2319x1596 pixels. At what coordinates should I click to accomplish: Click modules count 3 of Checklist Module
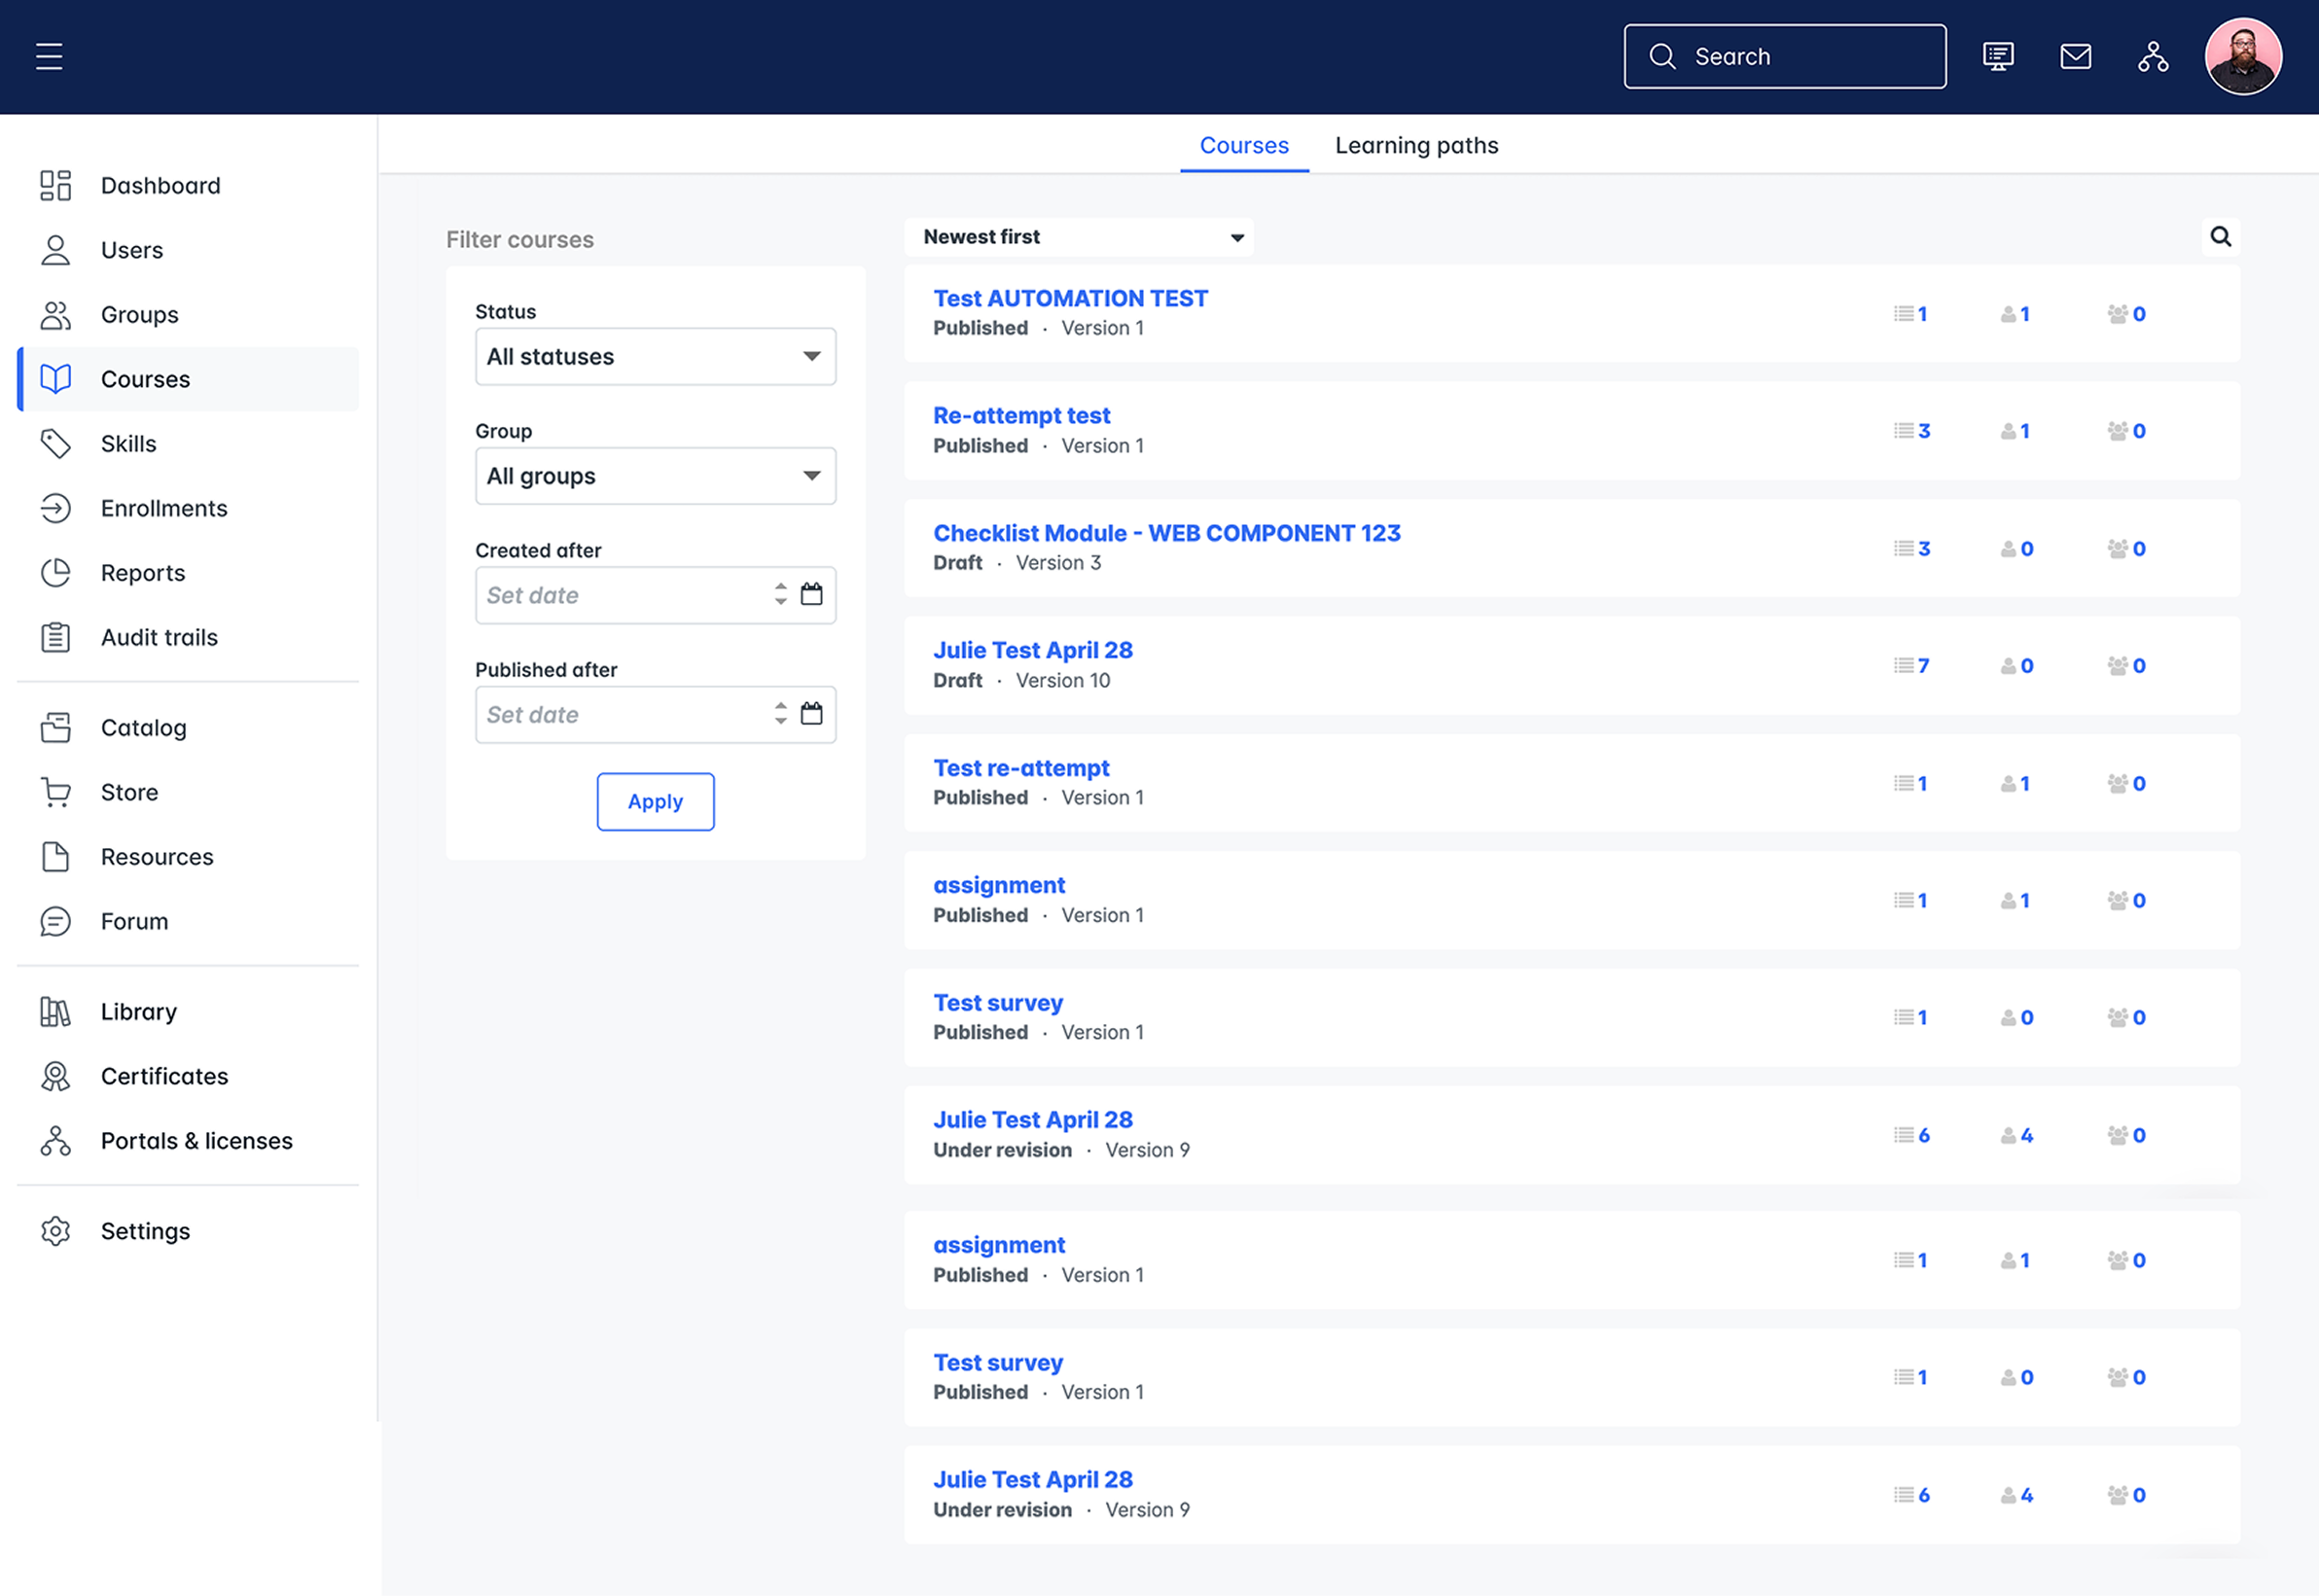tap(1911, 549)
